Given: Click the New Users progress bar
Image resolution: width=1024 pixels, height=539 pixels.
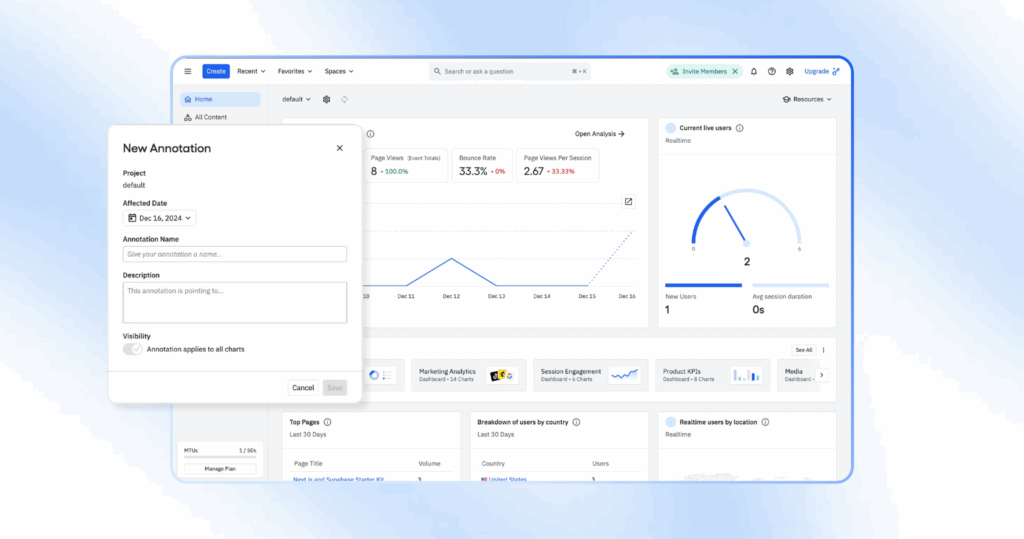Looking at the screenshot, I should pyautogui.click(x=703, y=285).
